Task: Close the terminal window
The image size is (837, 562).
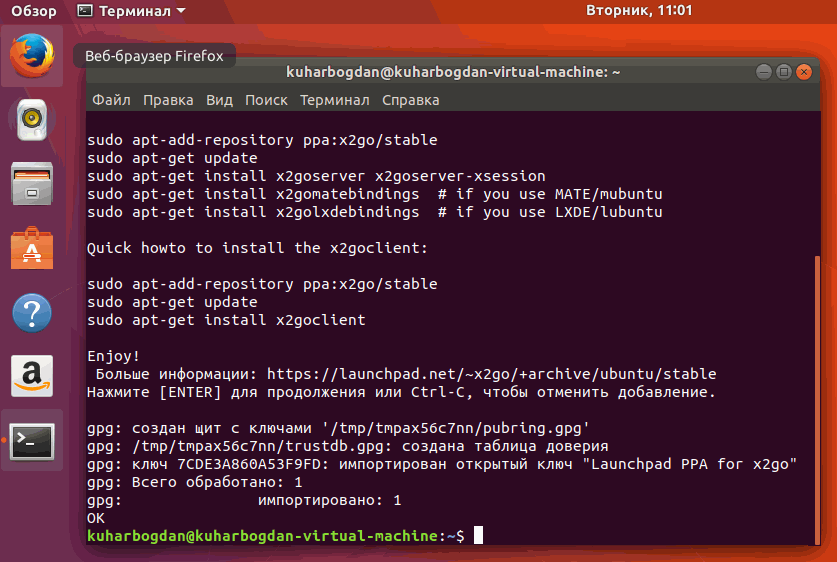Action: (804, 72)
